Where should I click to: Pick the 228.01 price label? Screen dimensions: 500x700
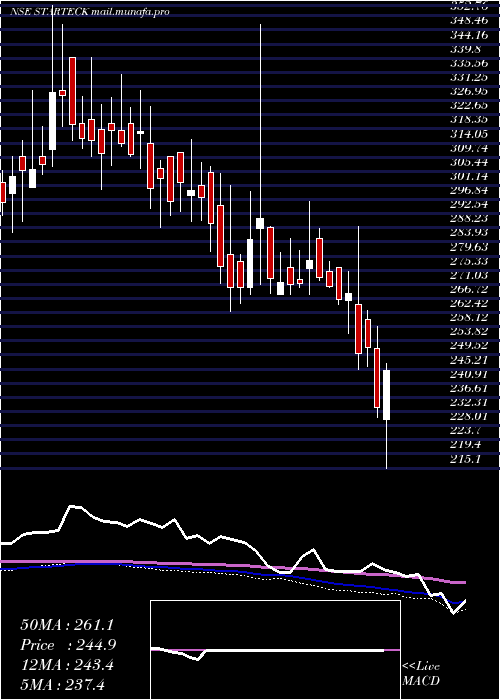(468, 417)
